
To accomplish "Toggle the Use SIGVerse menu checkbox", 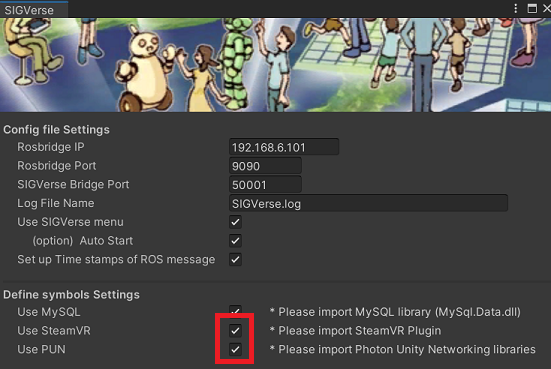I will pyautogui.click(x=235, y=222).
